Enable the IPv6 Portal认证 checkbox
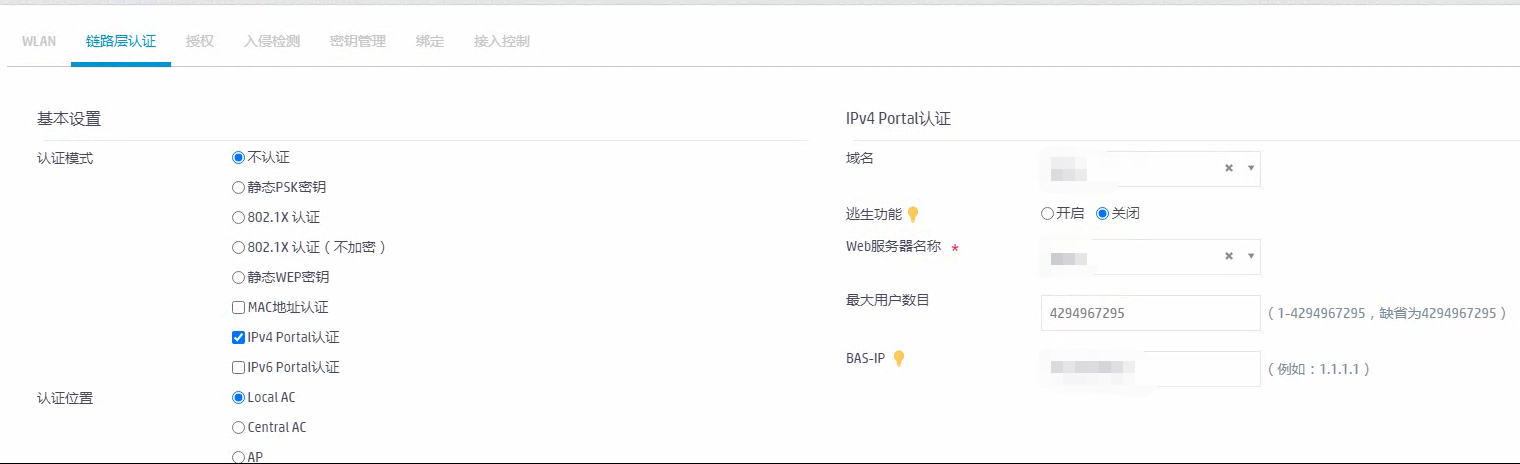This screenshot has height=464, width=1520. [x=238, y=367]
